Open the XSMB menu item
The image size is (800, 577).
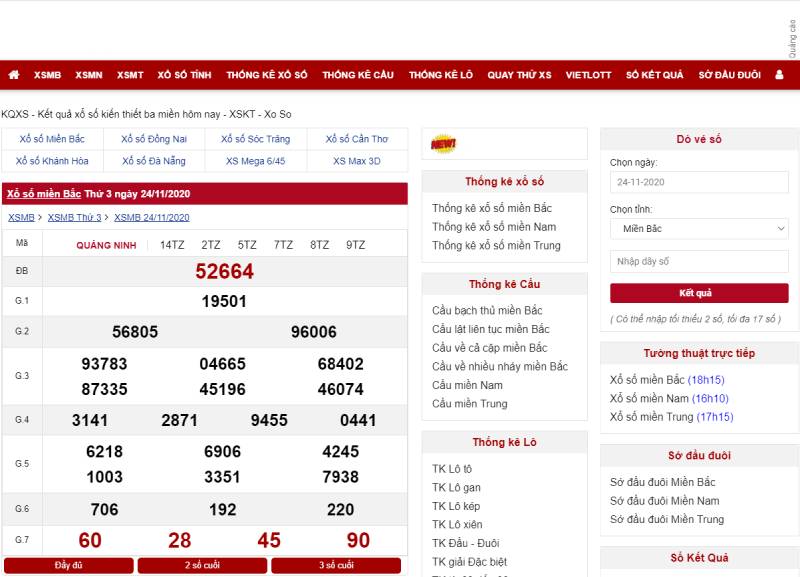pos(48,74)
